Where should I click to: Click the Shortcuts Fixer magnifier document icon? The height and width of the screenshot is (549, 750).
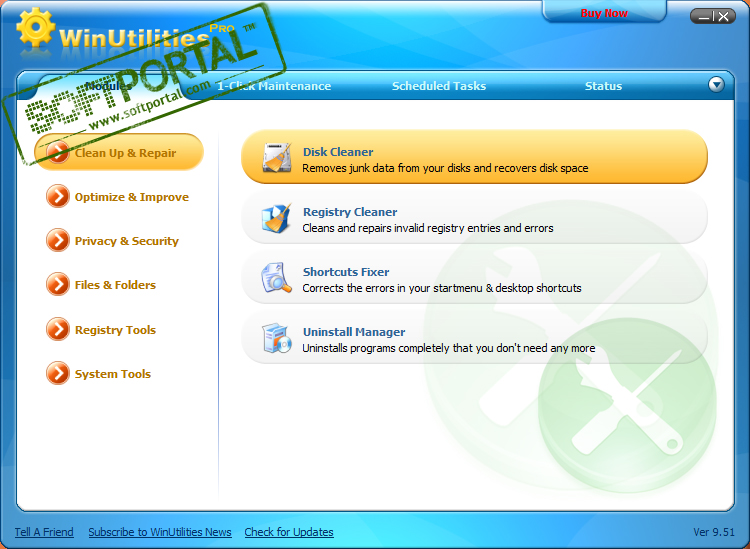tap(276, 277)
